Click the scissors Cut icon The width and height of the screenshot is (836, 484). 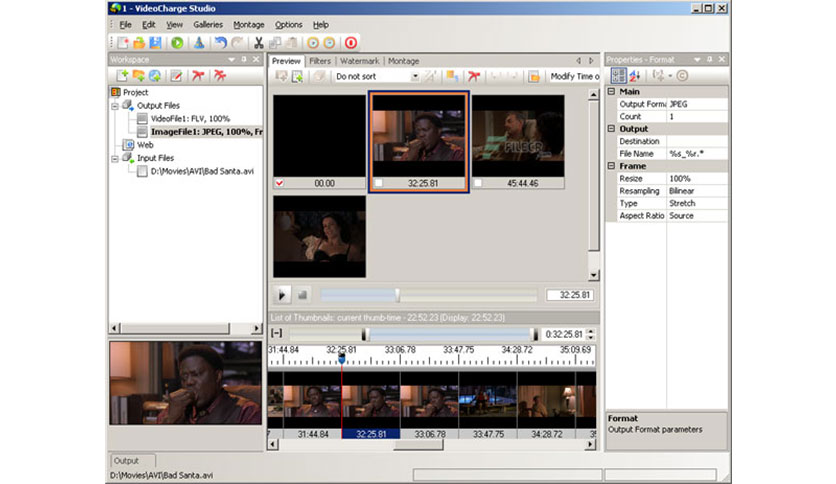[x=259, y=43]
